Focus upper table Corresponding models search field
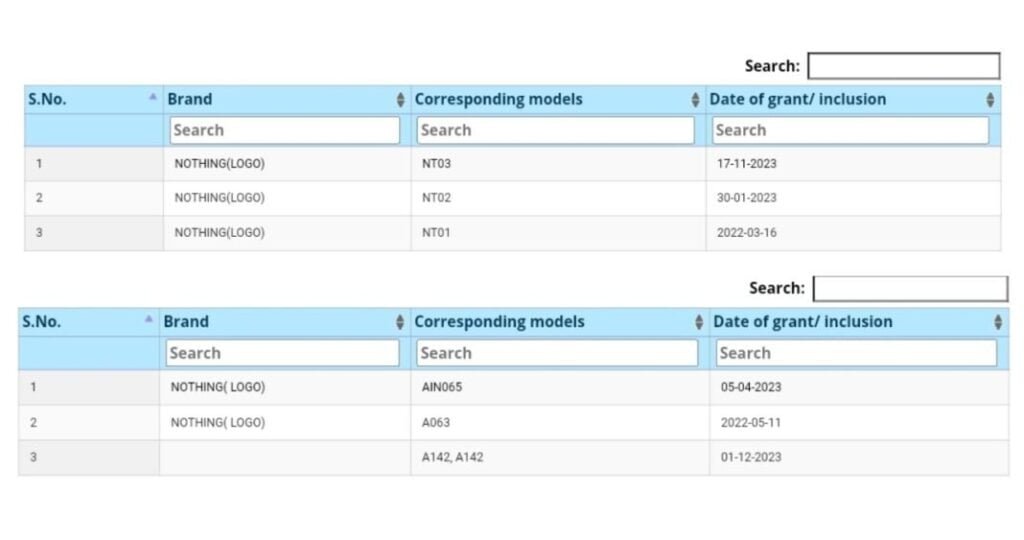Screen dimensions: 1024x540 [x=556, y=130]
